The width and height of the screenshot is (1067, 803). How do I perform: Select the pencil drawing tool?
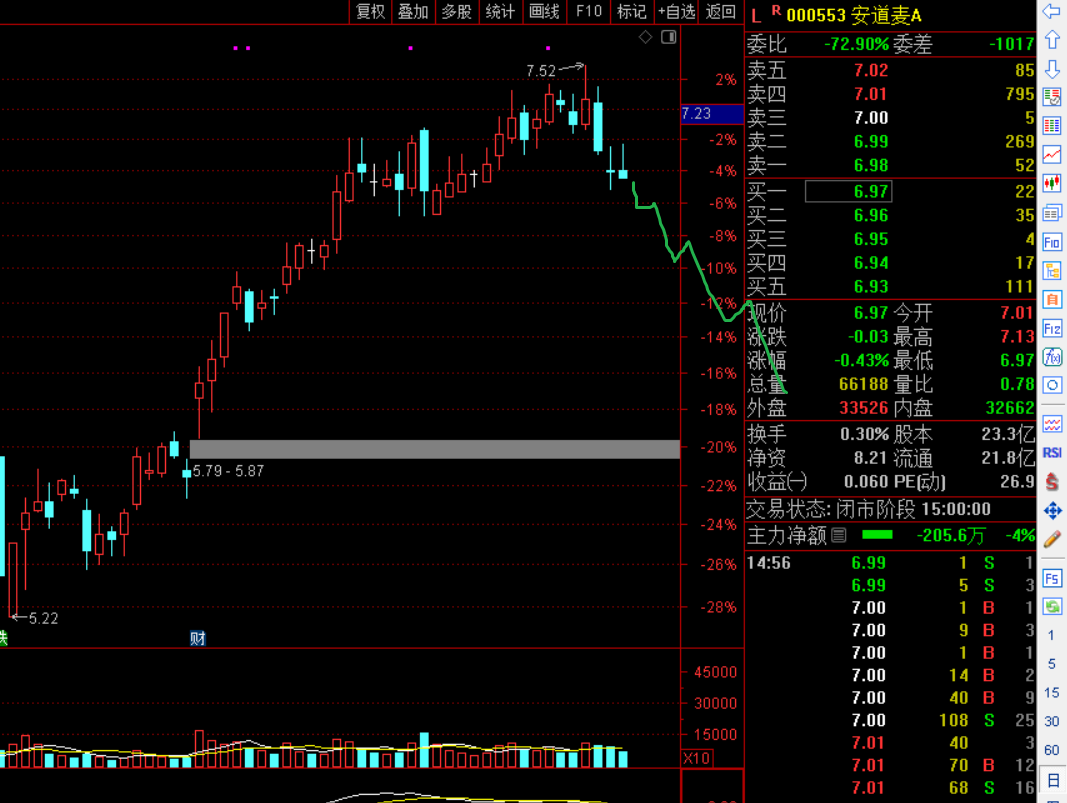click(1052, 539)
